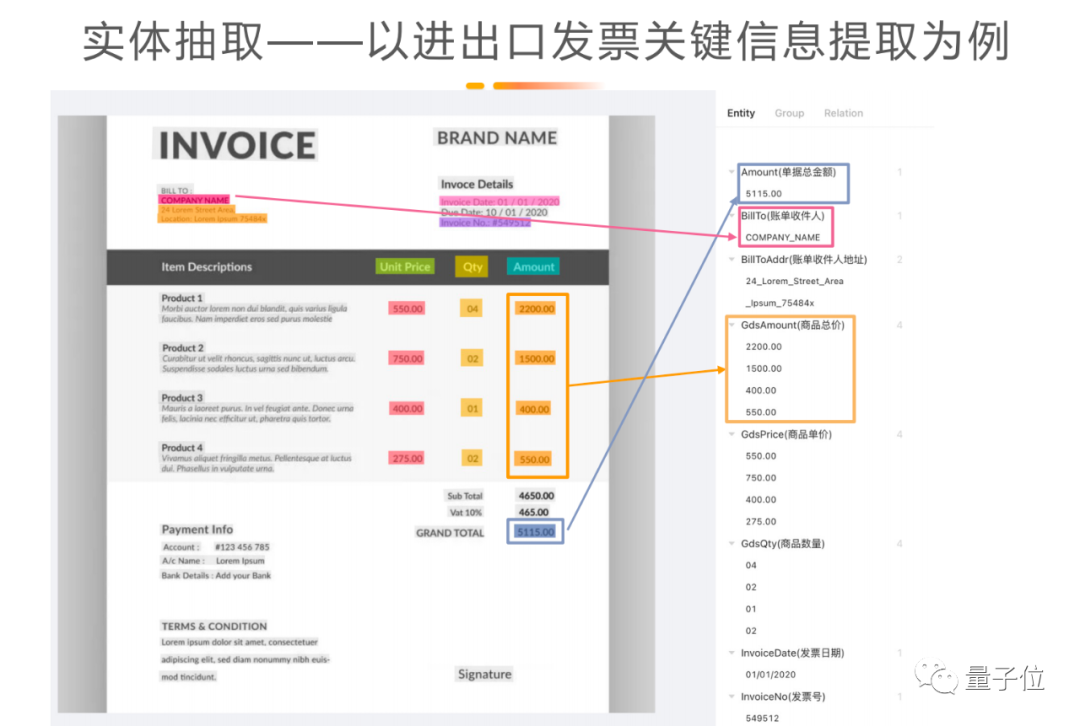Viewport: 1080px width, 726px height.
Task: Select the GdsAmount(商品总价) entity label
Action: [792, 325]
